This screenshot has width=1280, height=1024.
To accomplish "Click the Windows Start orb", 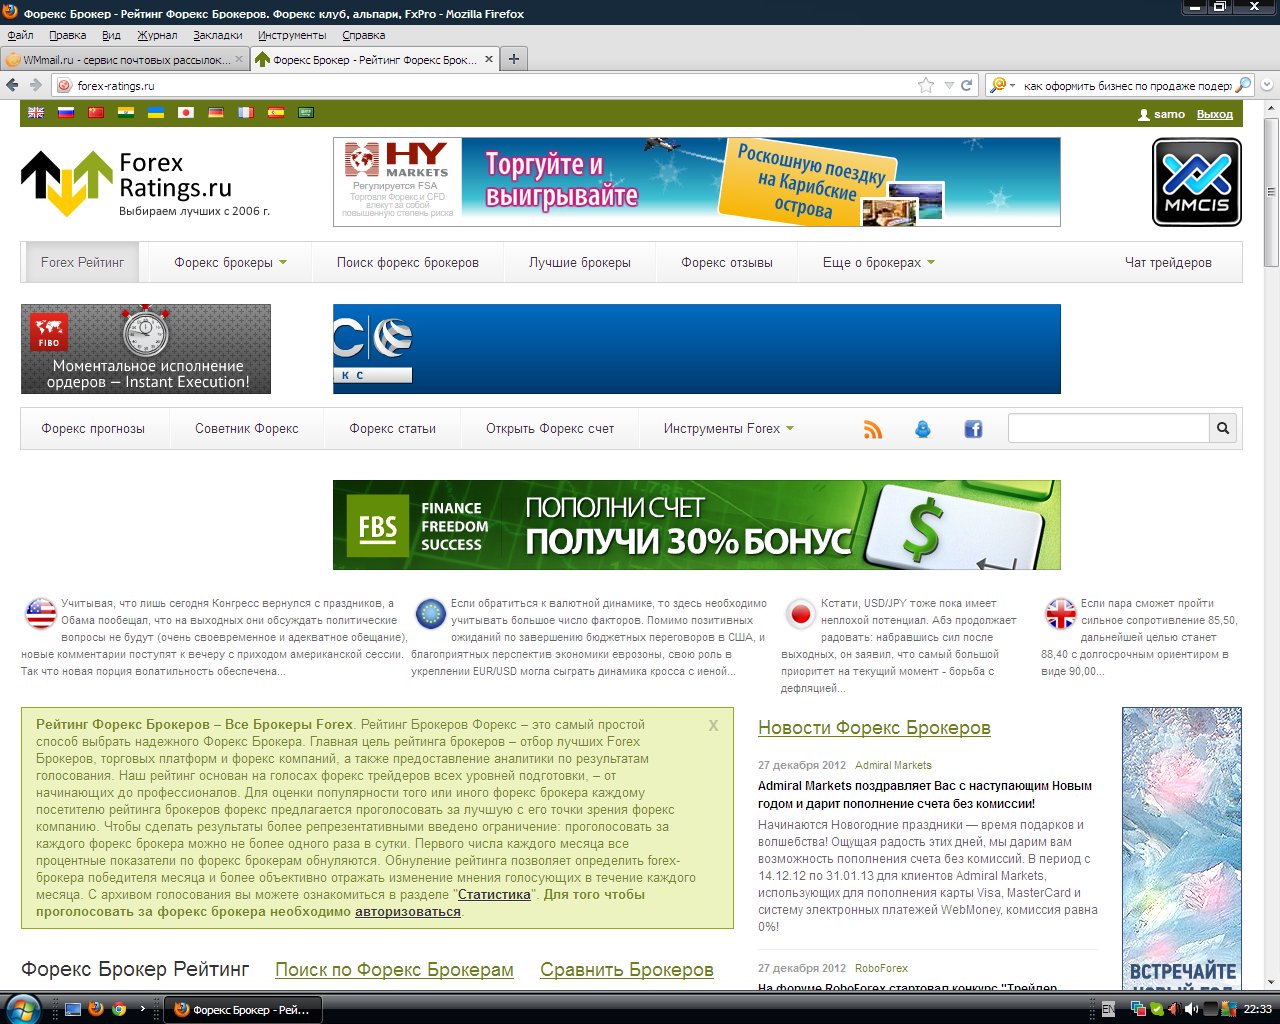I will [x=22, y=1009].
